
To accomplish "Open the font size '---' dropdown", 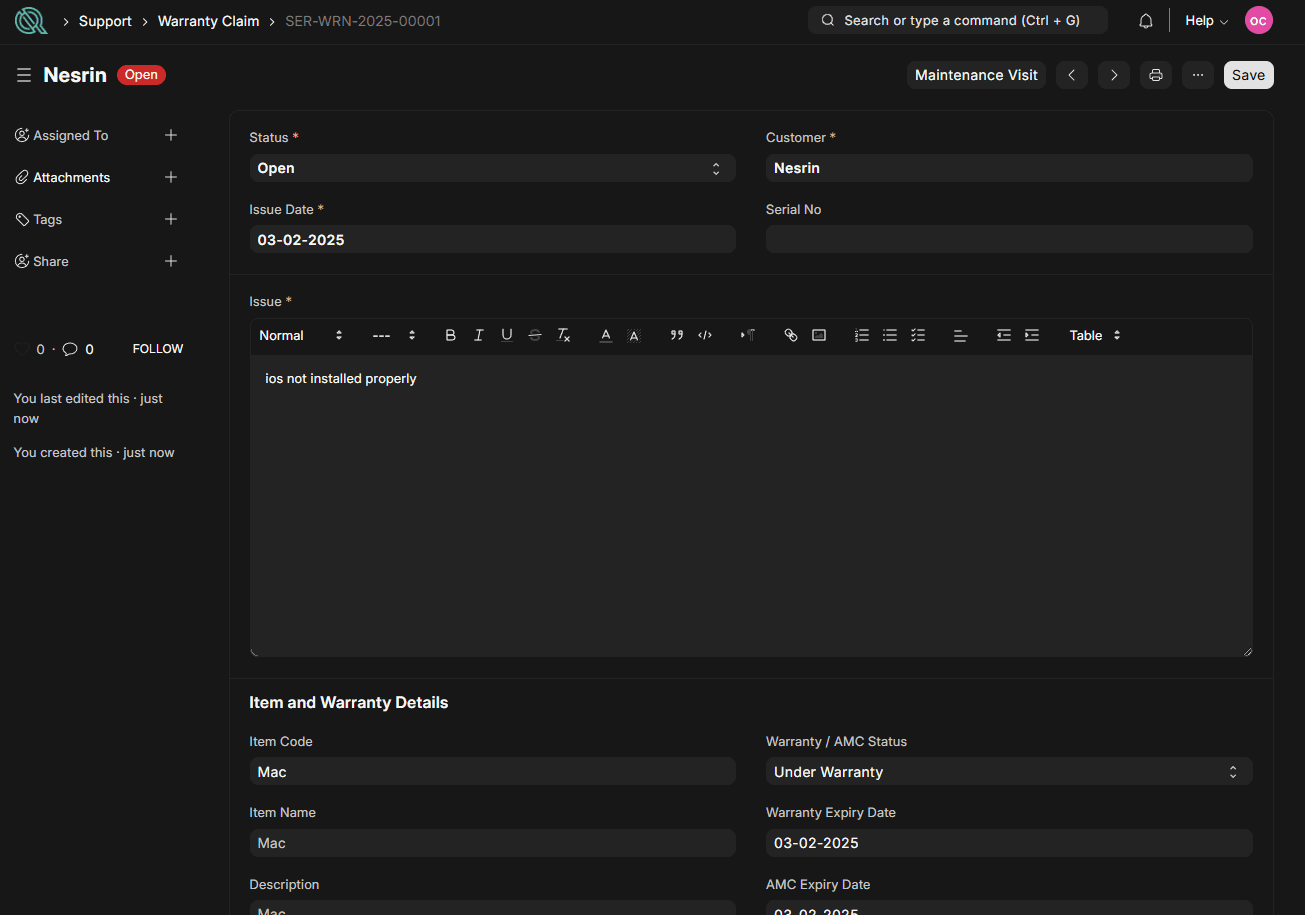I will [394, 335].
